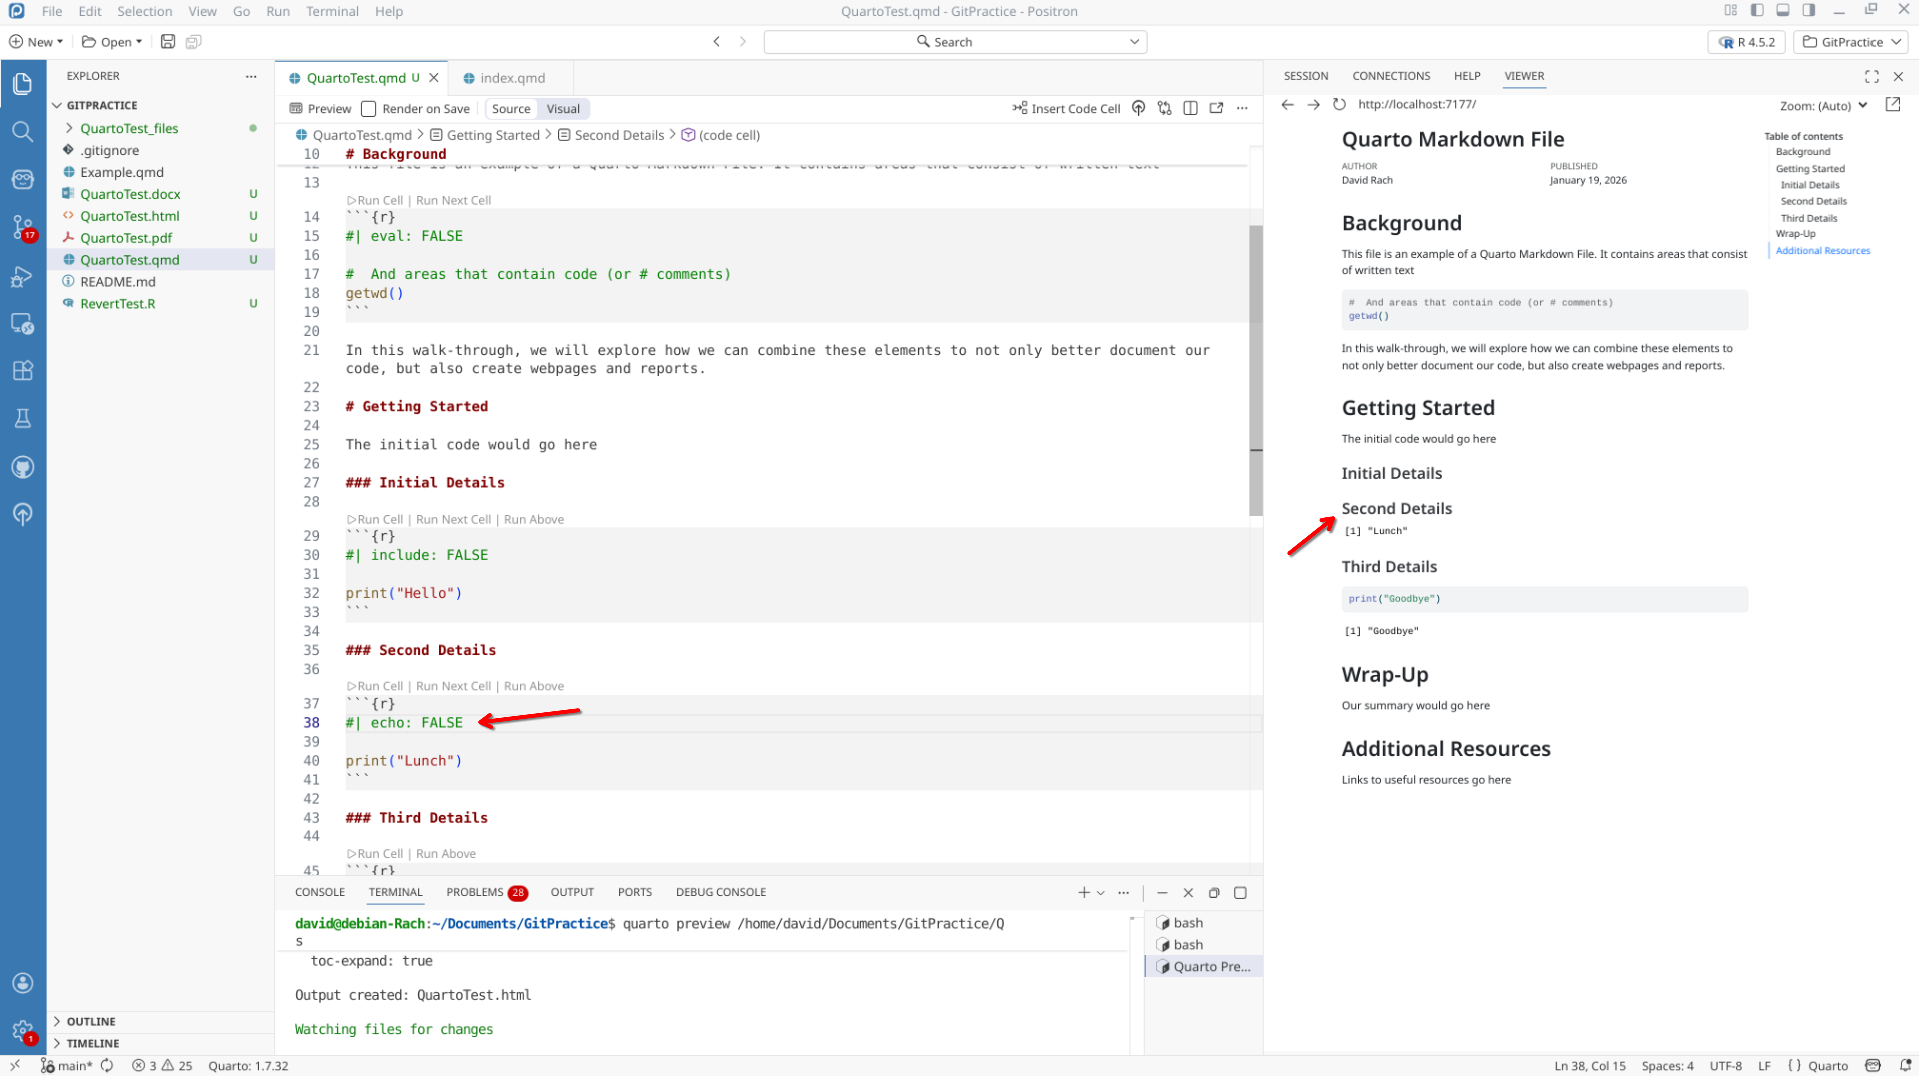Reload the Viewer pane page
1919x1076 pixels.
click(x=1339, y=105)
